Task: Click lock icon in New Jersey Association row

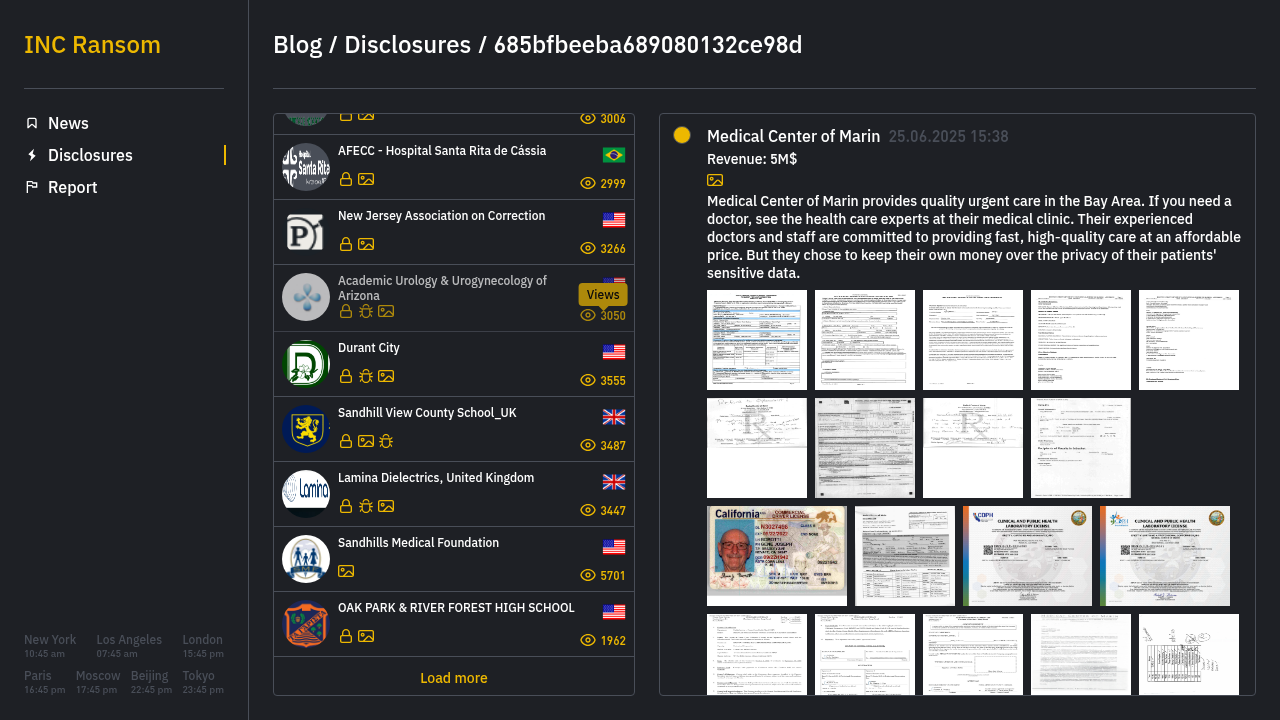Action: pos(346,244)
